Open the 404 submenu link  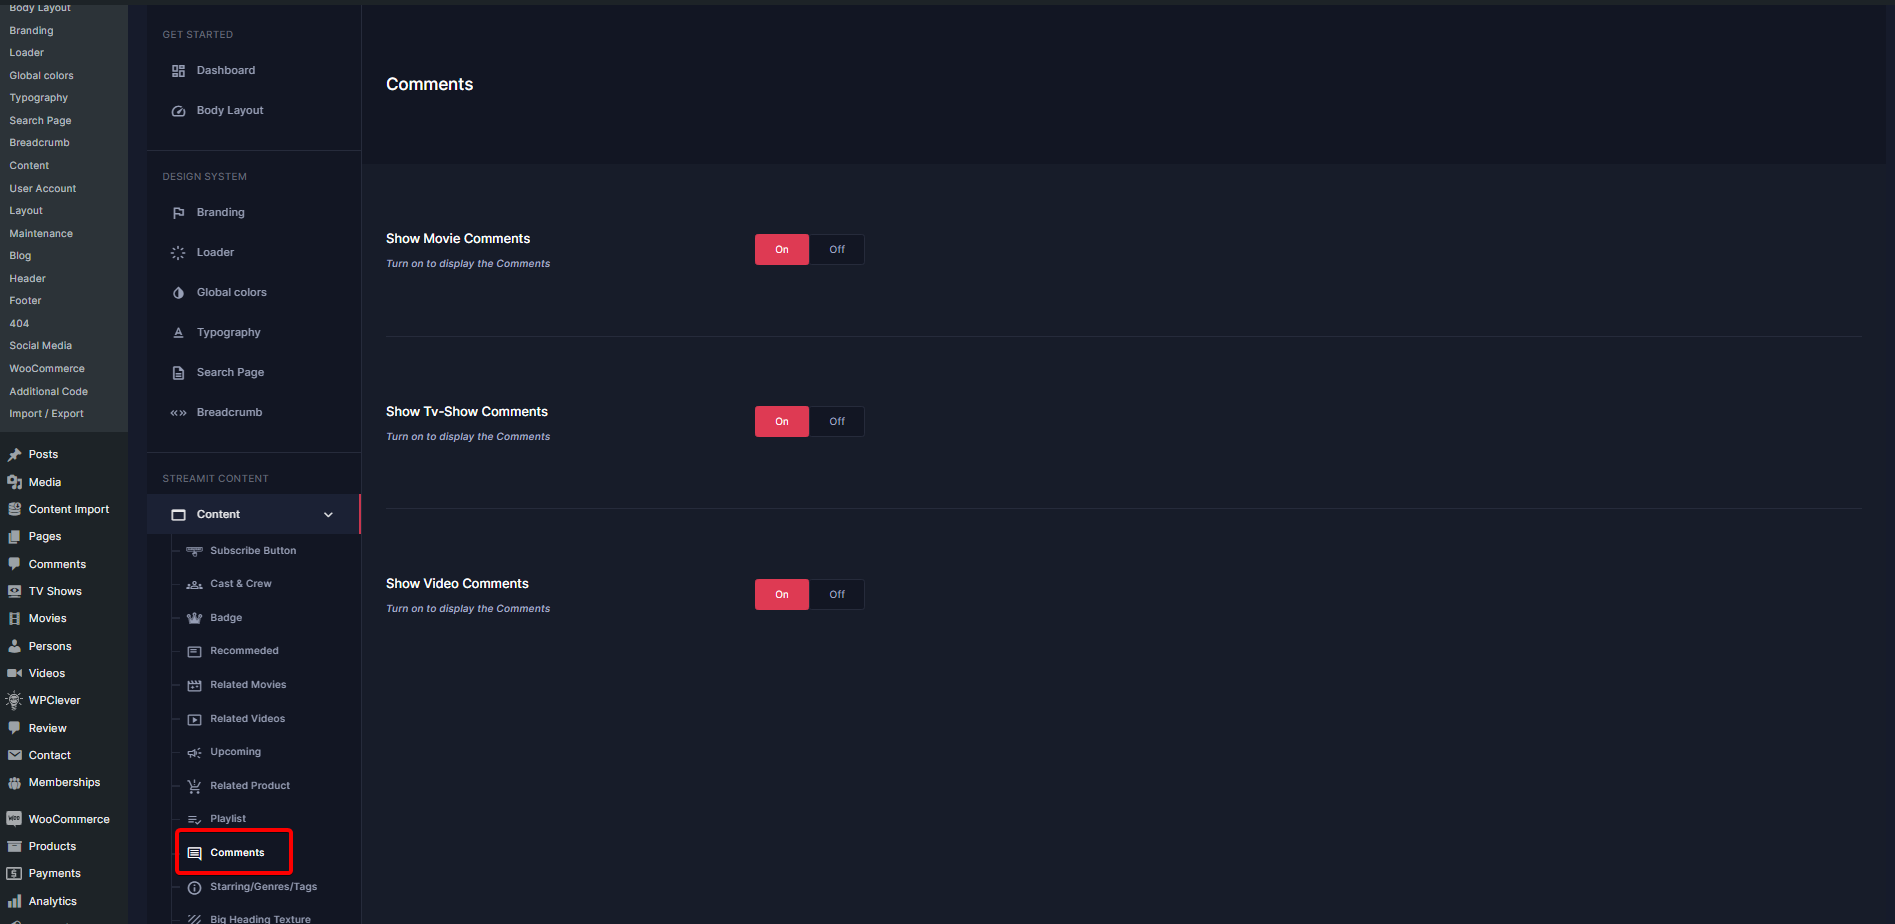point(19,324)
